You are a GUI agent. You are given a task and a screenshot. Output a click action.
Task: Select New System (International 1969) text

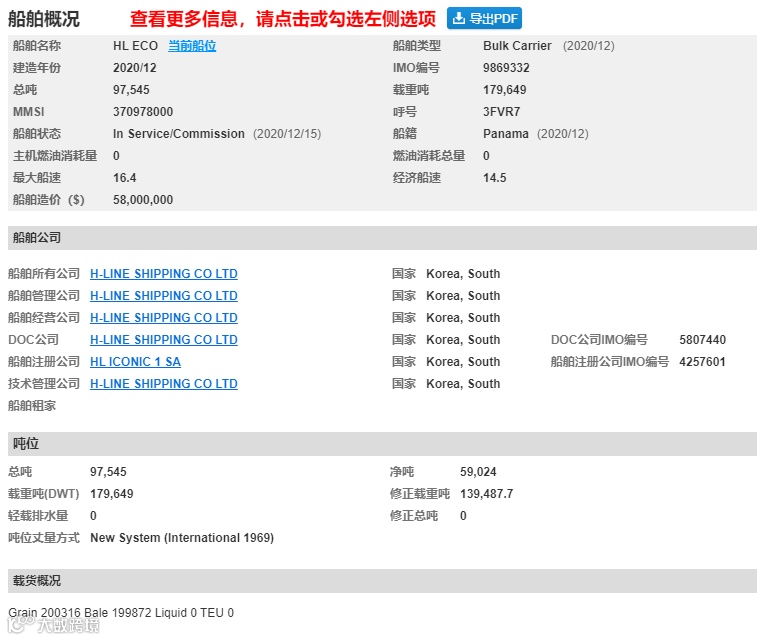[x=182, y=538]
